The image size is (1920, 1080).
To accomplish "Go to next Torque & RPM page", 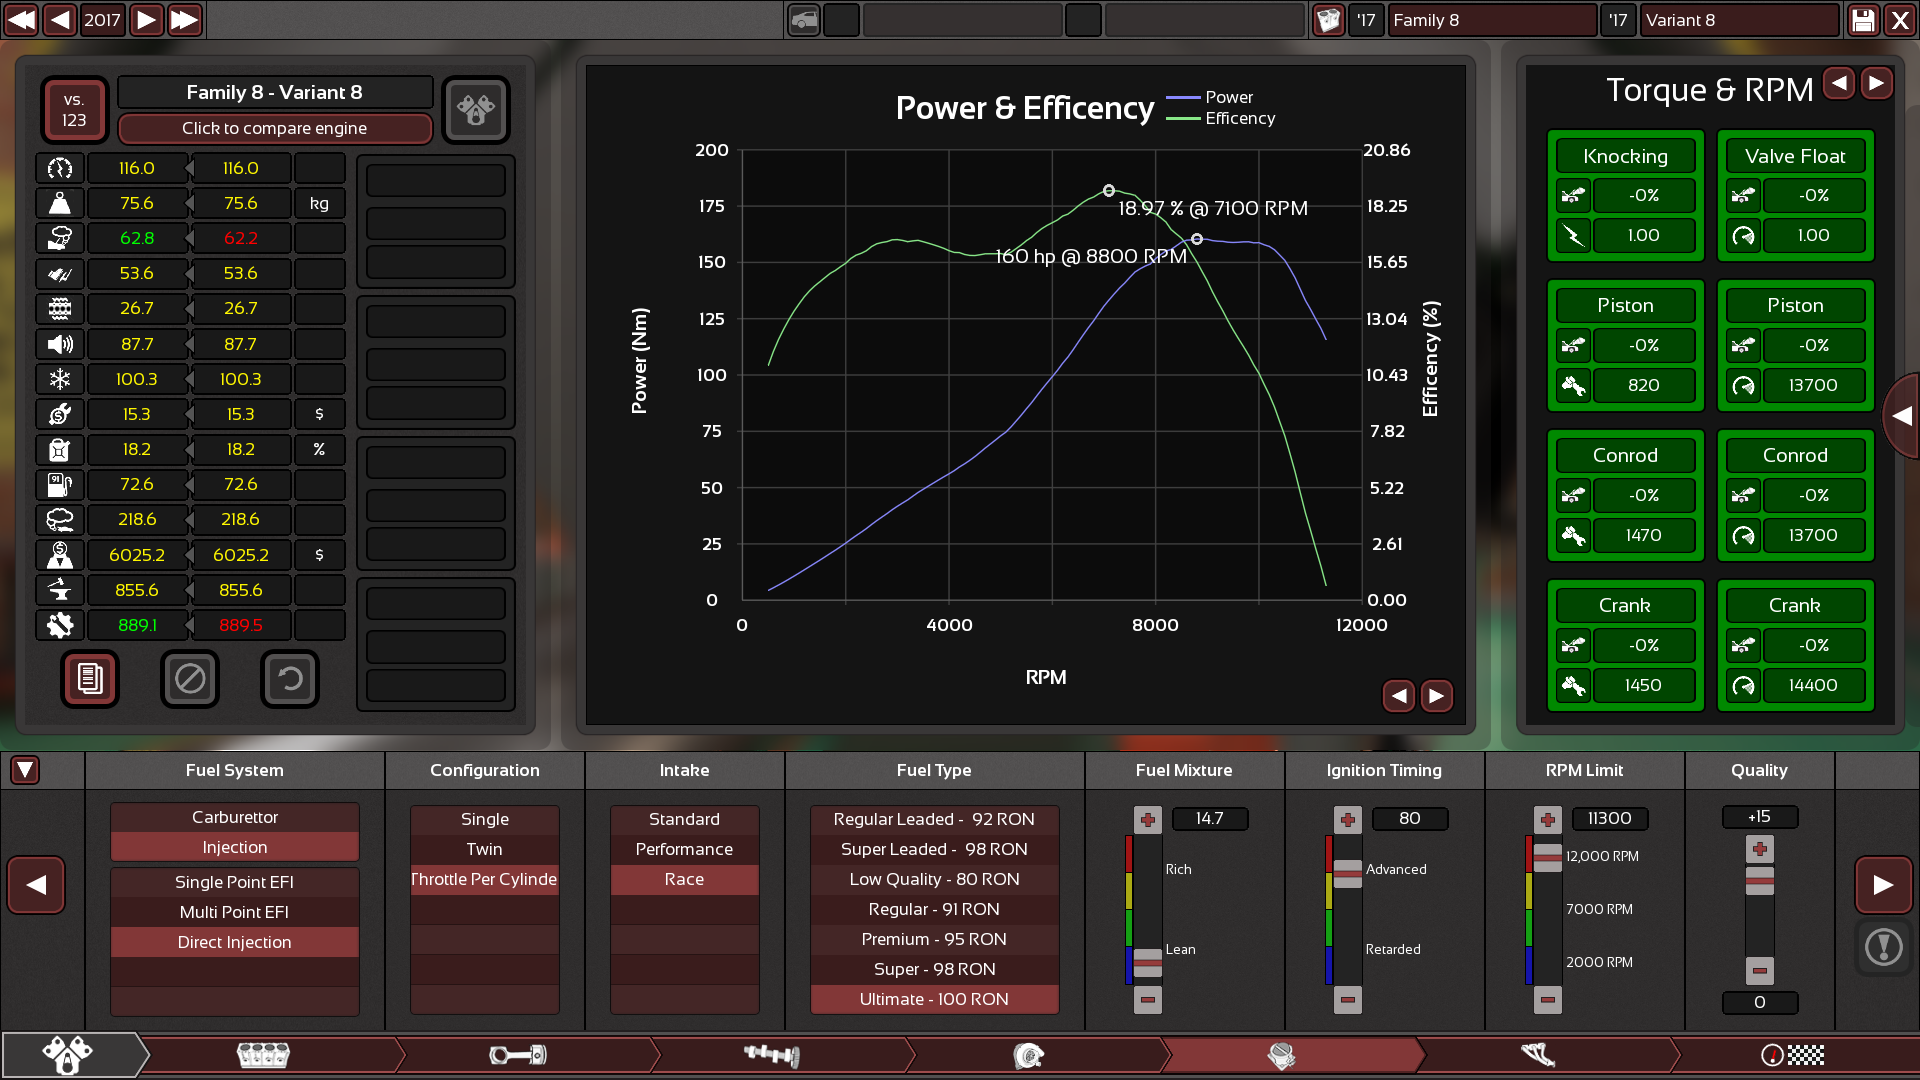I will (1877, 84).
